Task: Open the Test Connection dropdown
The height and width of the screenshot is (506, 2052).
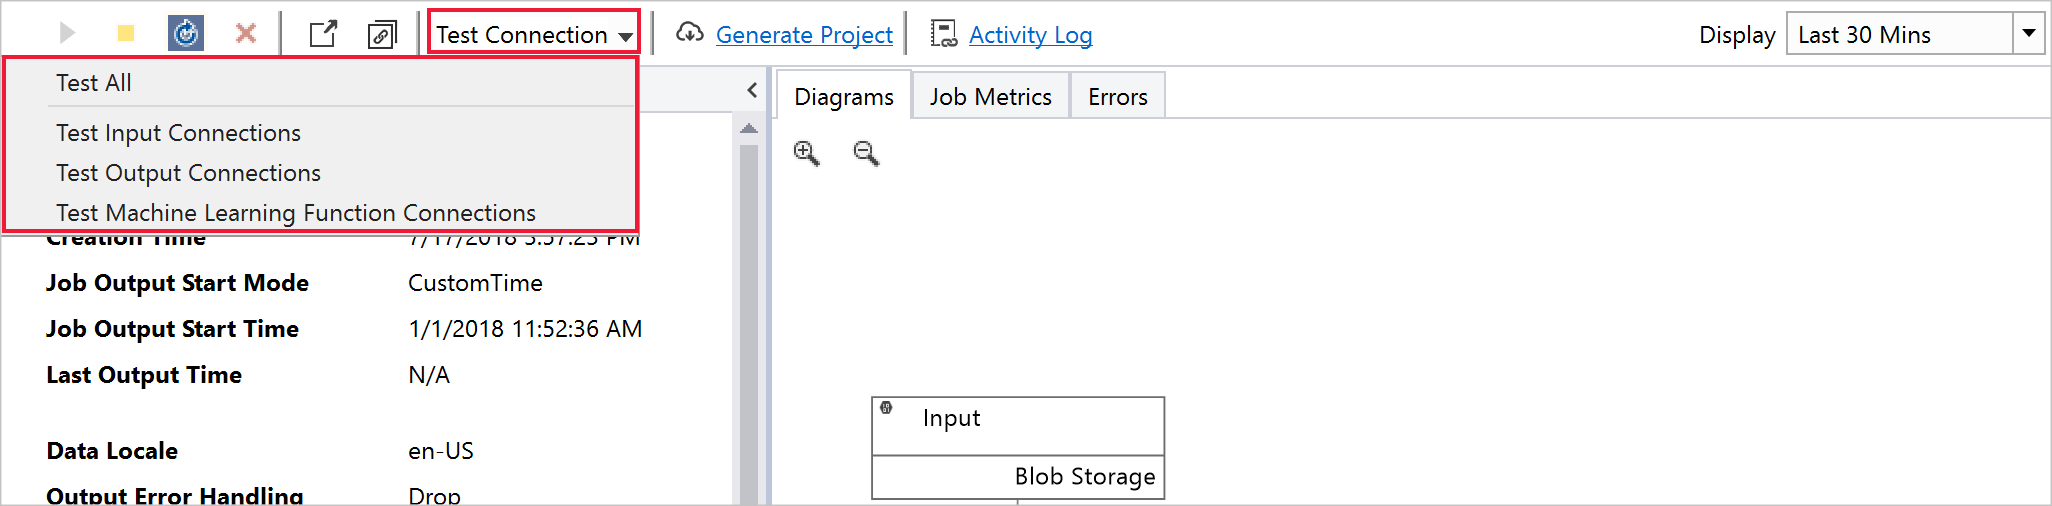Action: pos(534,34)
